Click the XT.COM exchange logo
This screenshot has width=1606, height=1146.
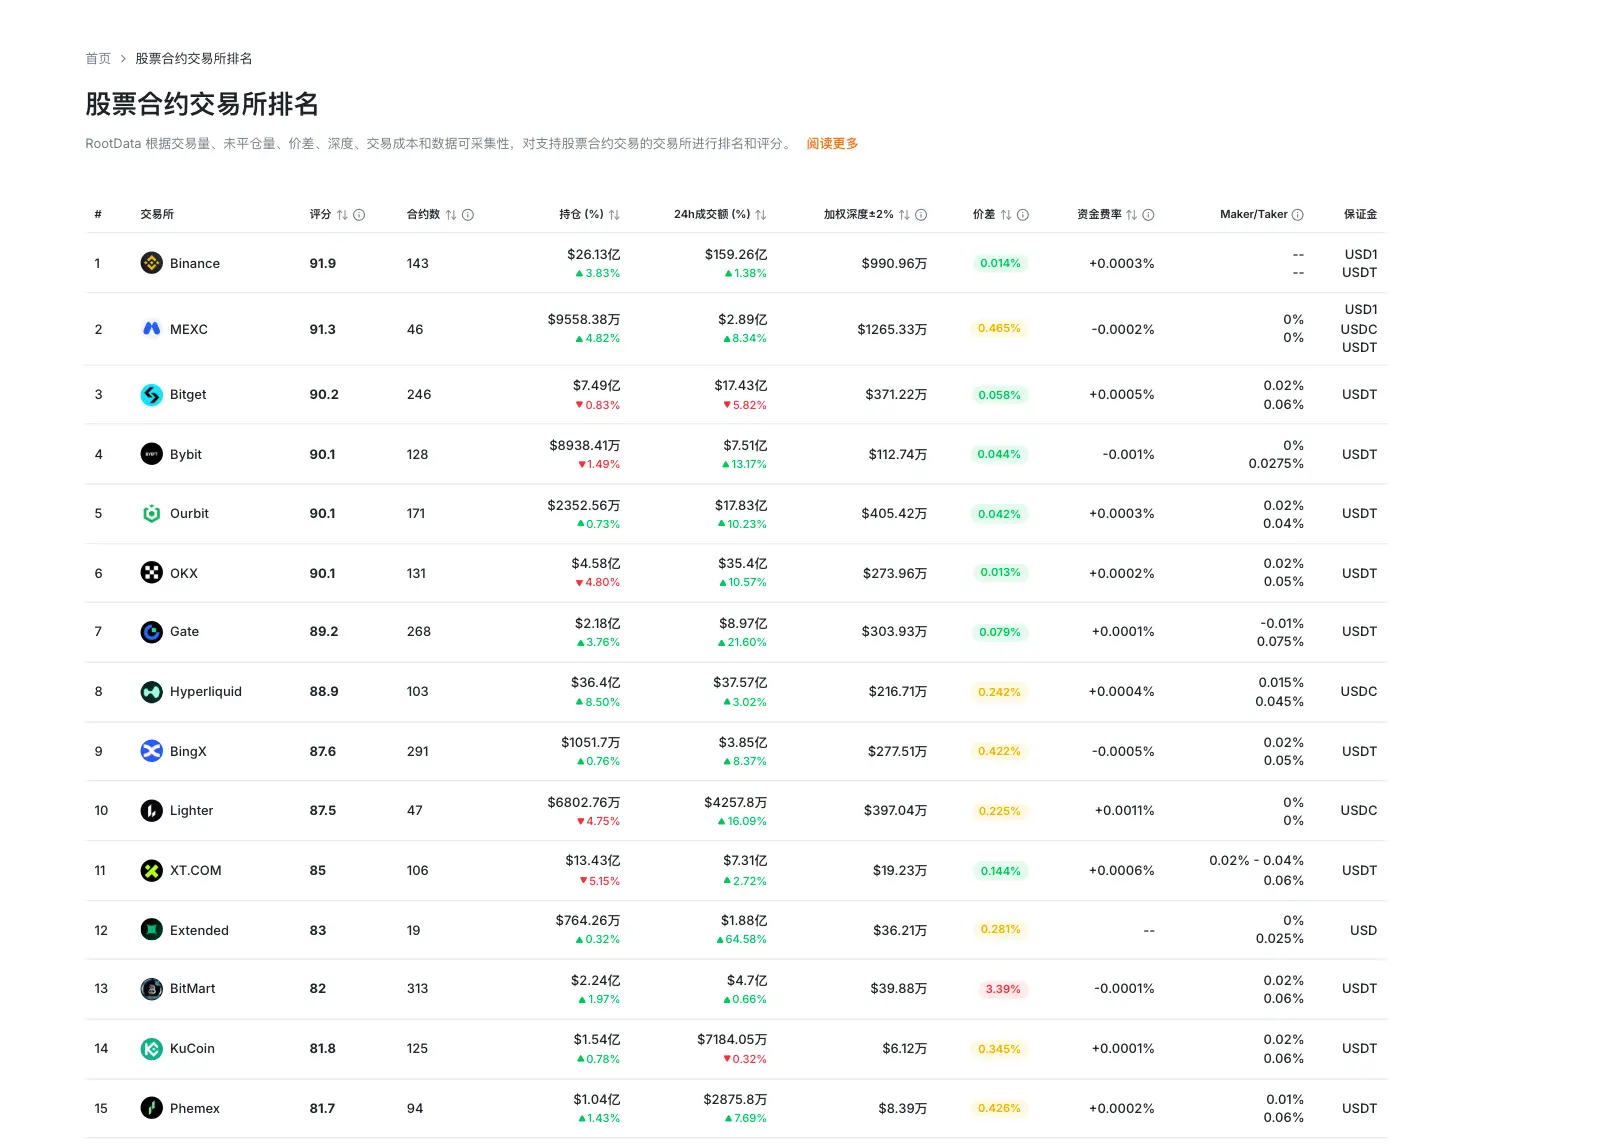click(151, 871)
